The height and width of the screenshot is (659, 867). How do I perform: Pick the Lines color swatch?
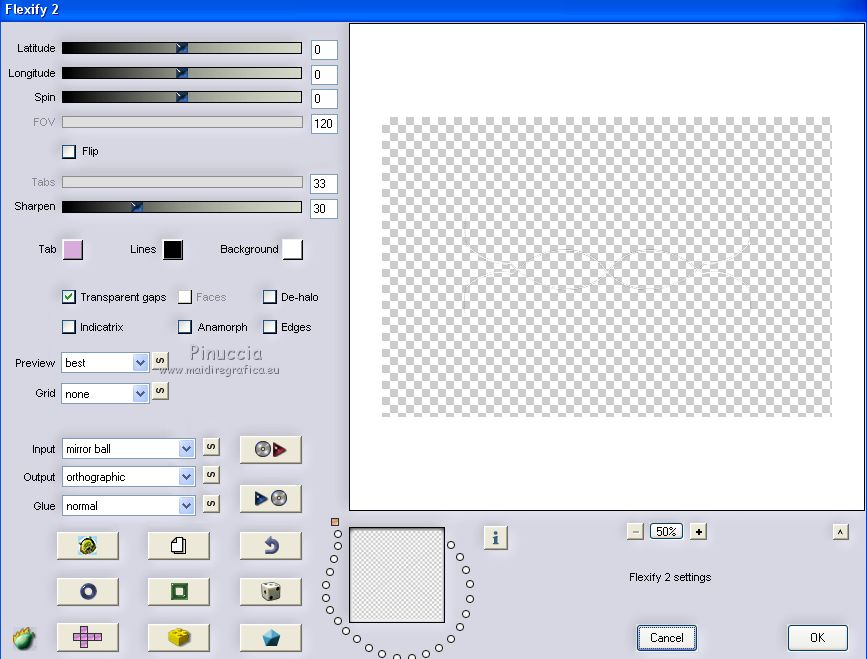tap(173, 249)
